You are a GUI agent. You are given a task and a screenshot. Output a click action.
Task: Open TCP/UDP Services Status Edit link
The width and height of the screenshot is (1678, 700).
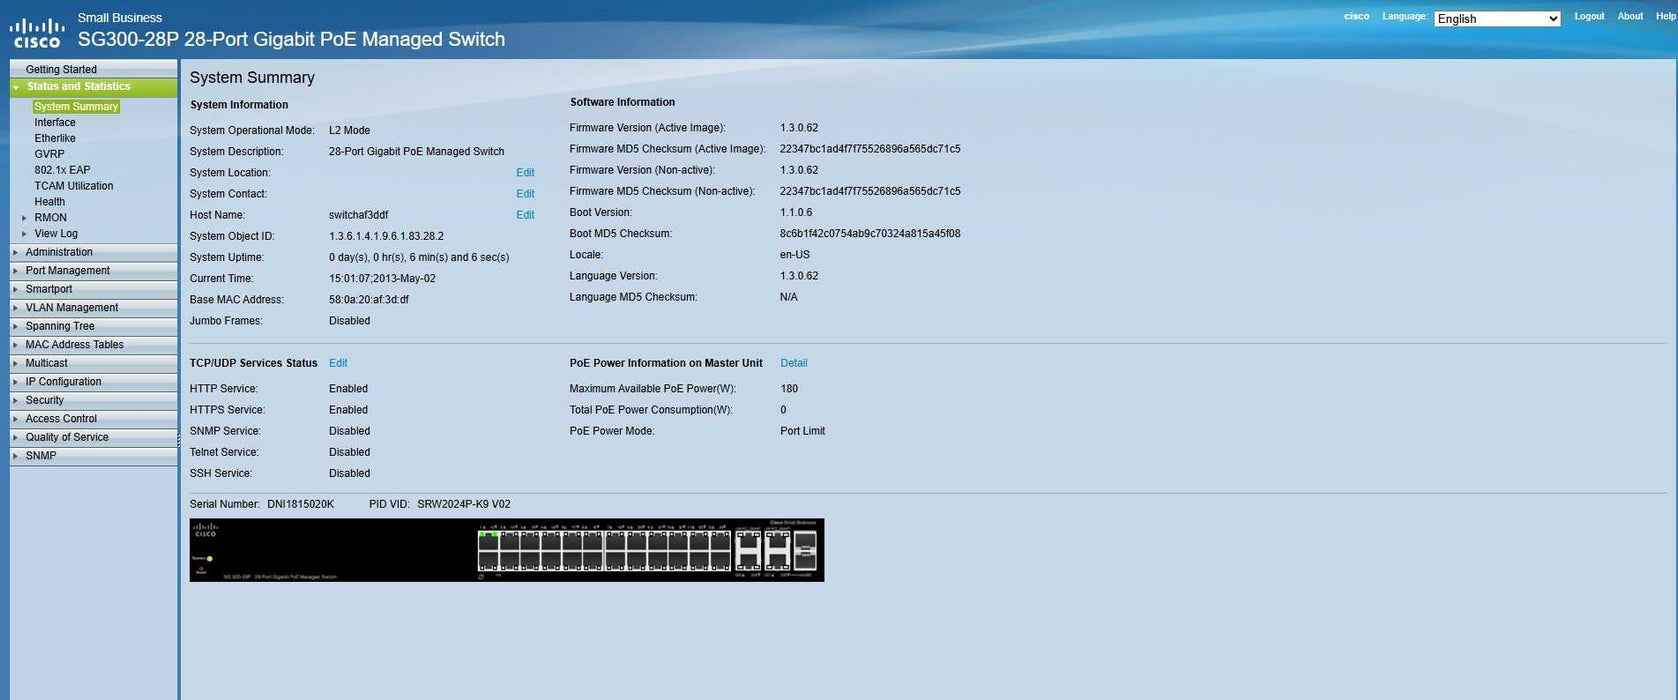[x=338, y=363]
